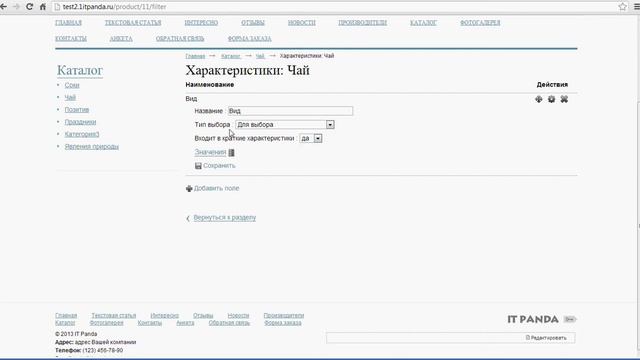
Task: Bookmark page with star icon
Action: [622, 7]
